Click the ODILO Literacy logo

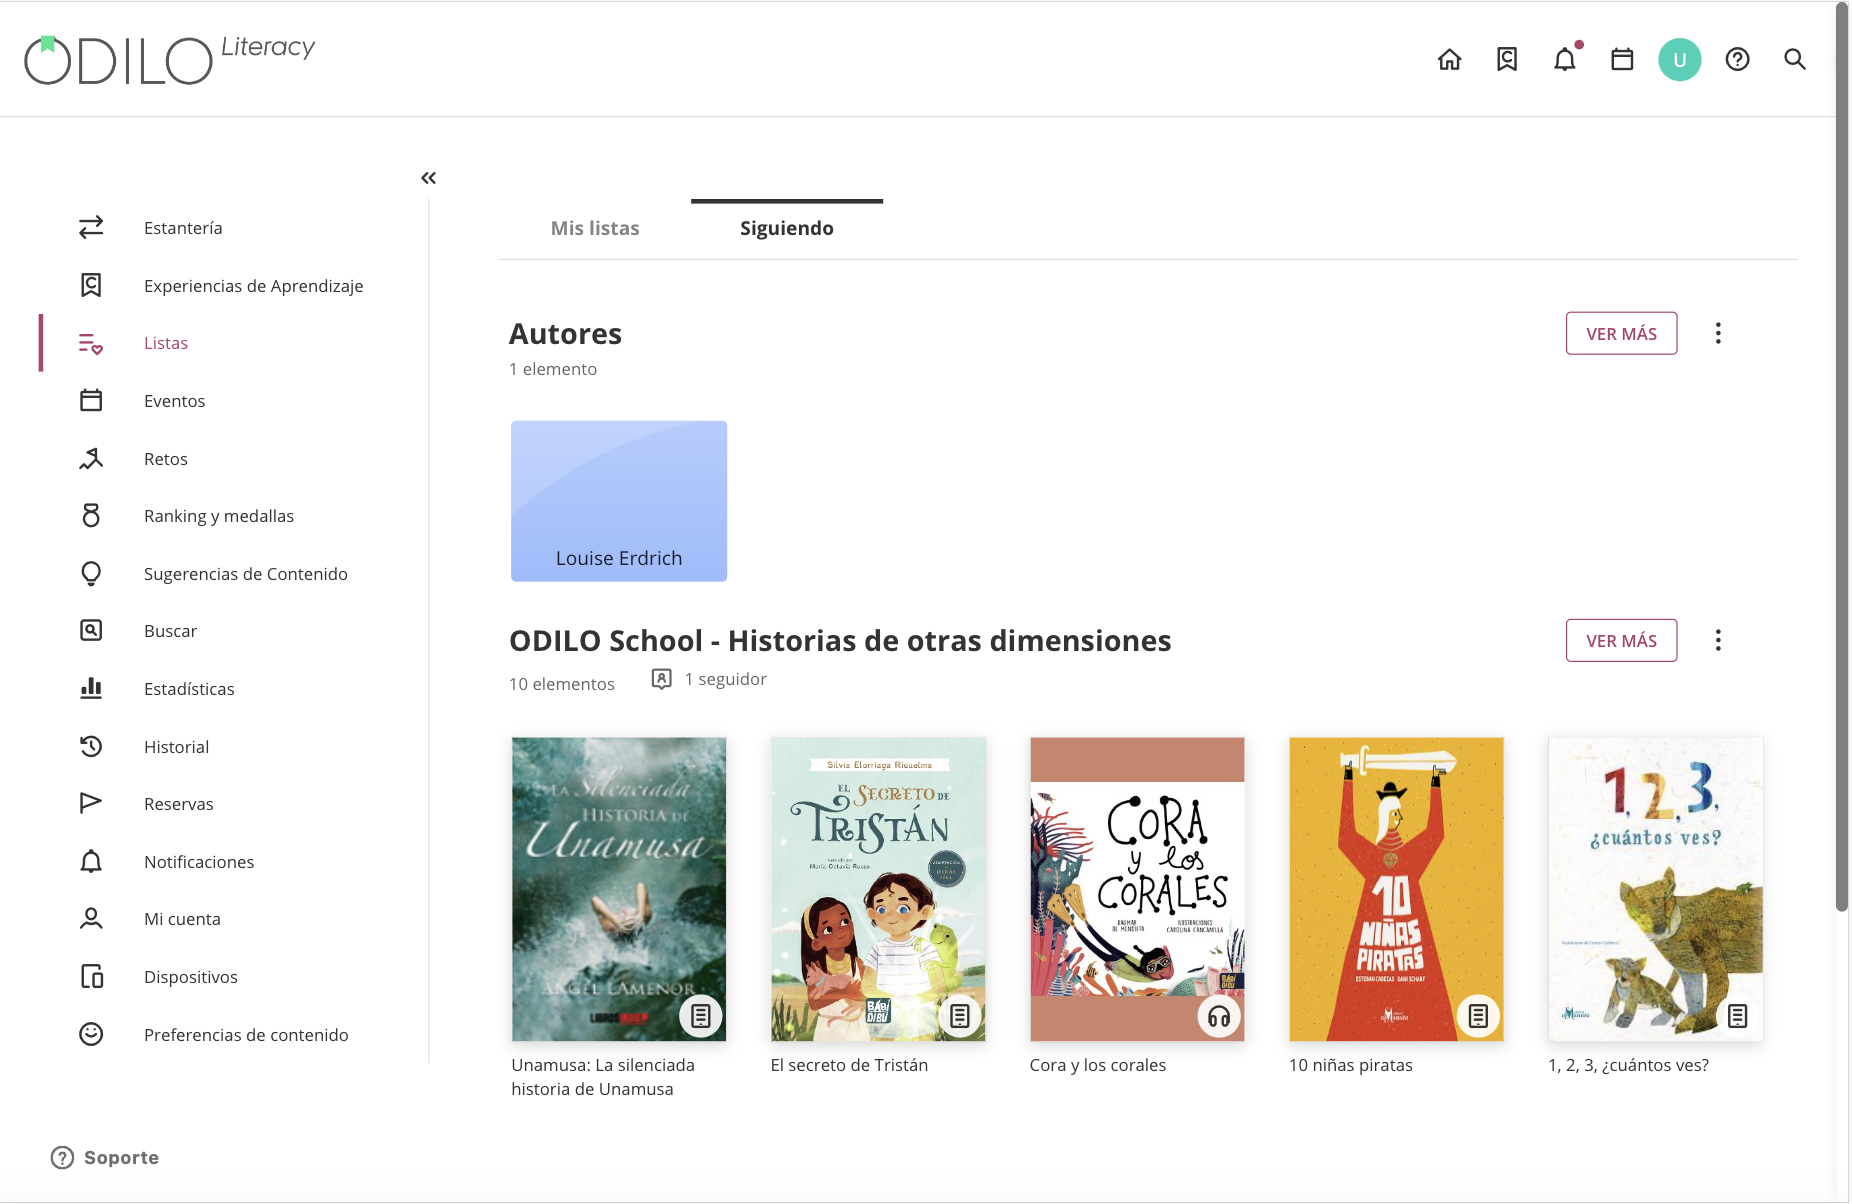170,60
